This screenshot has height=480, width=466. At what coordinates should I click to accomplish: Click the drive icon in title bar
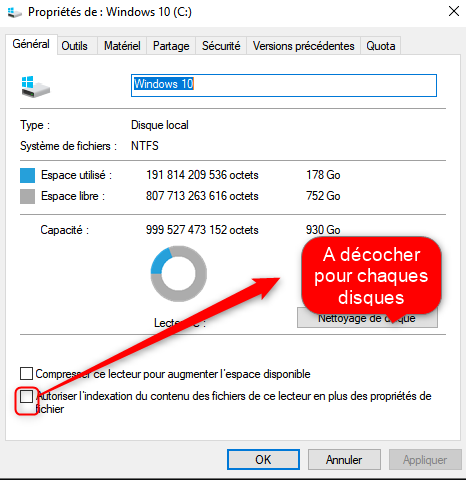(x=14, y=12)
